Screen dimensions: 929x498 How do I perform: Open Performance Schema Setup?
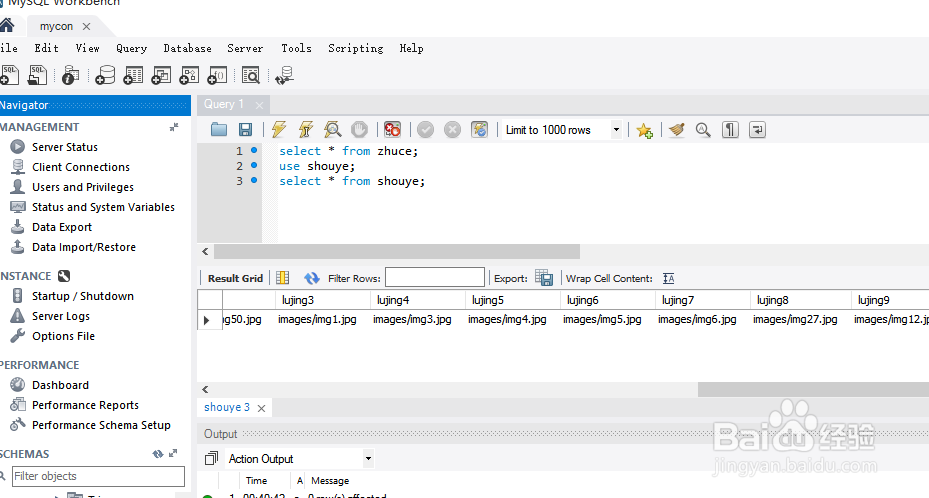pyautogui.click(x=101, y=425)
